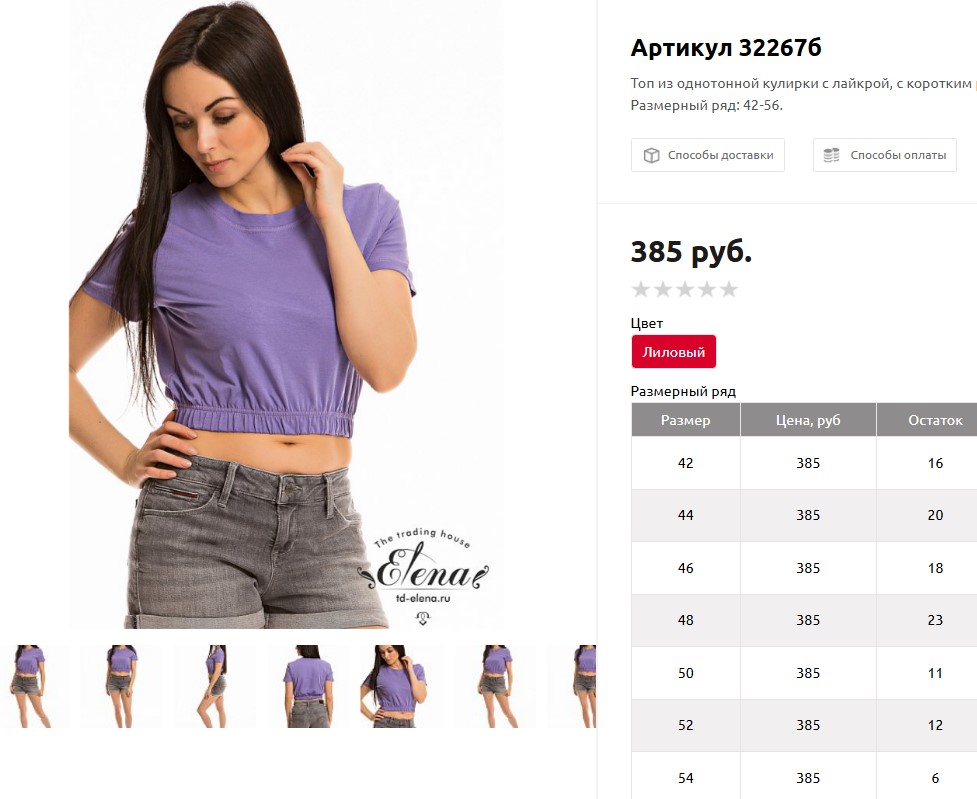Click the Размер column header
Screen dimensions: 977x799
[685, 420]
